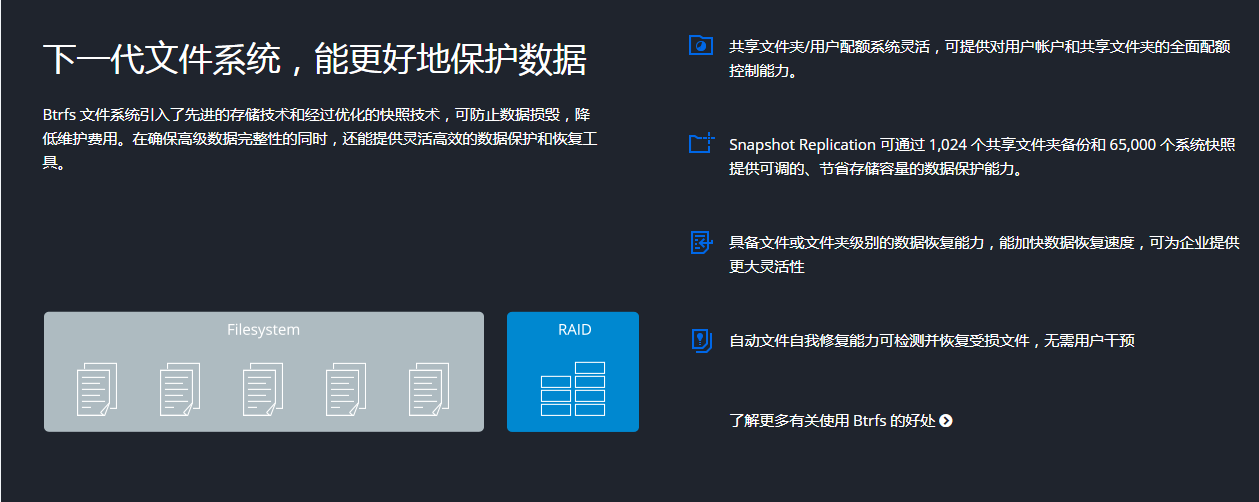Click the shared folder quota icon
Viewport: 1259px width, 502px height.
pyautogui.click(x=701, y=45)
